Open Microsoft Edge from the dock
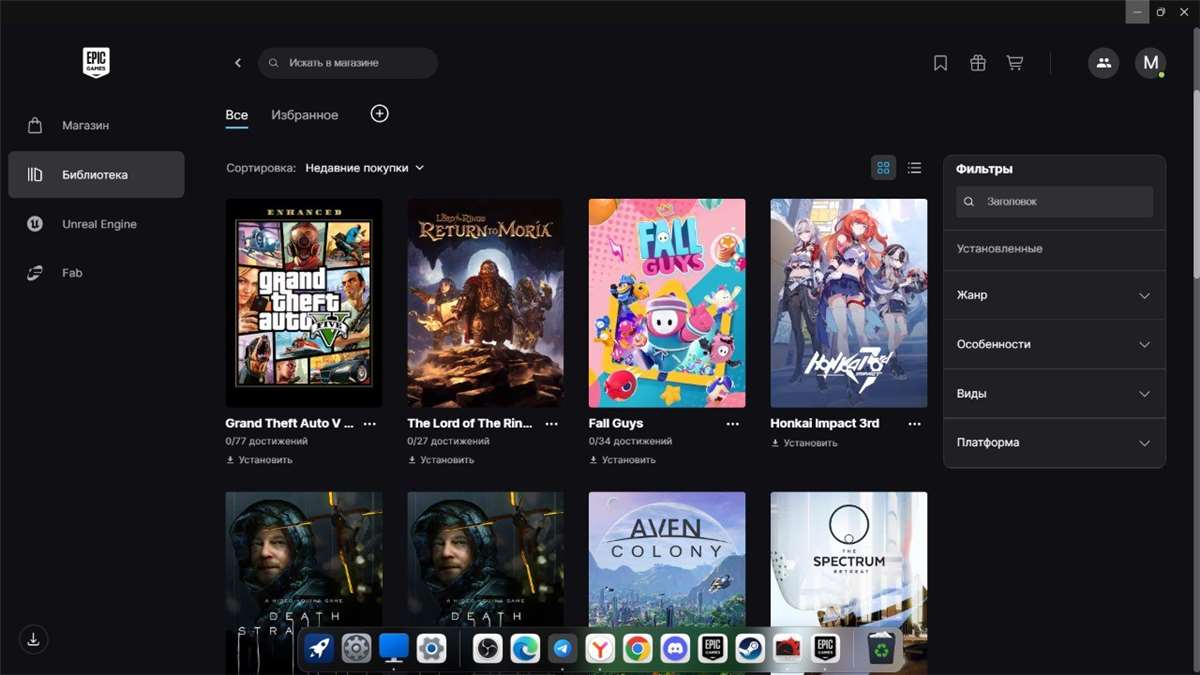Viewport: 1200px width, 675px height. [x=525, y=649]
